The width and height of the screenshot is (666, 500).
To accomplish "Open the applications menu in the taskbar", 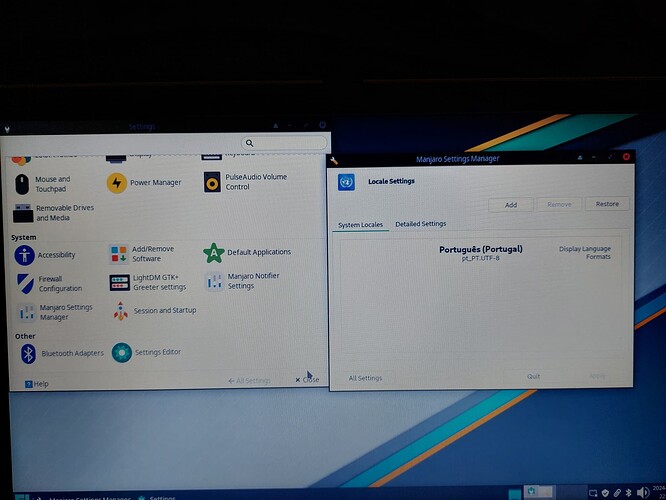I will pyautogui.click(x=22, y=497).
